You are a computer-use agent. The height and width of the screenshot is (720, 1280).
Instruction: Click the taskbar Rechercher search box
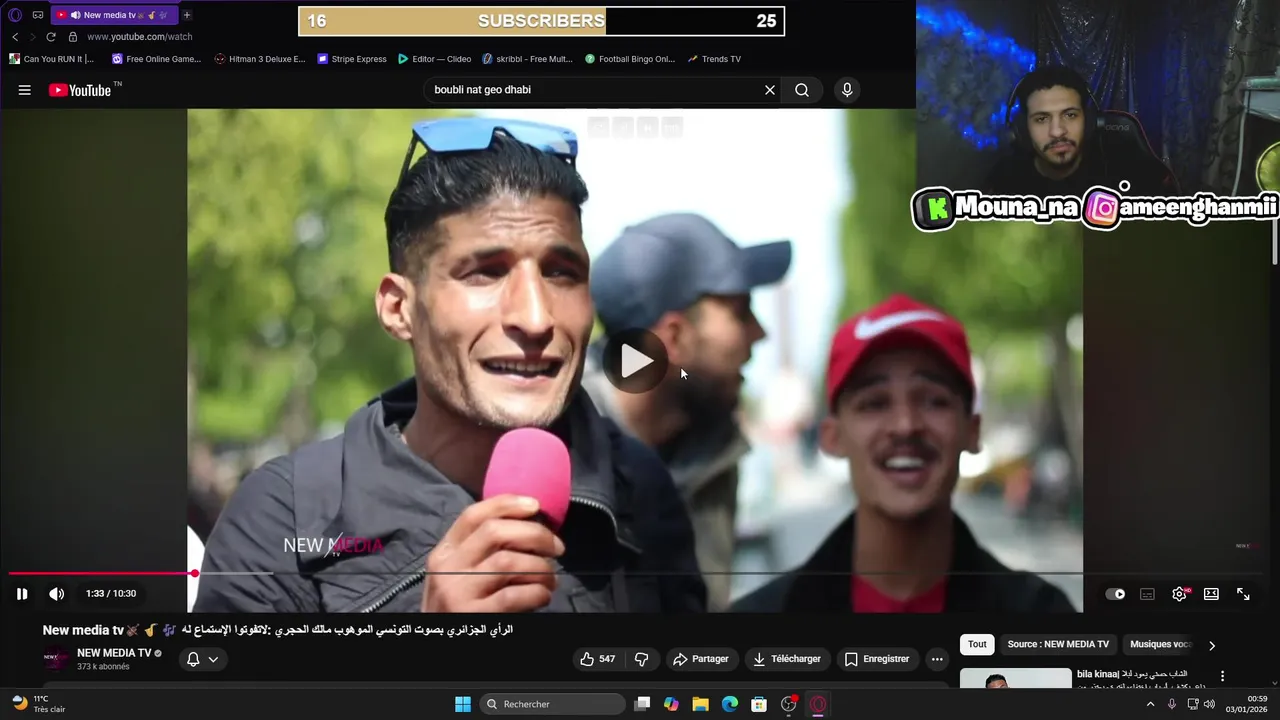point(552,704)
